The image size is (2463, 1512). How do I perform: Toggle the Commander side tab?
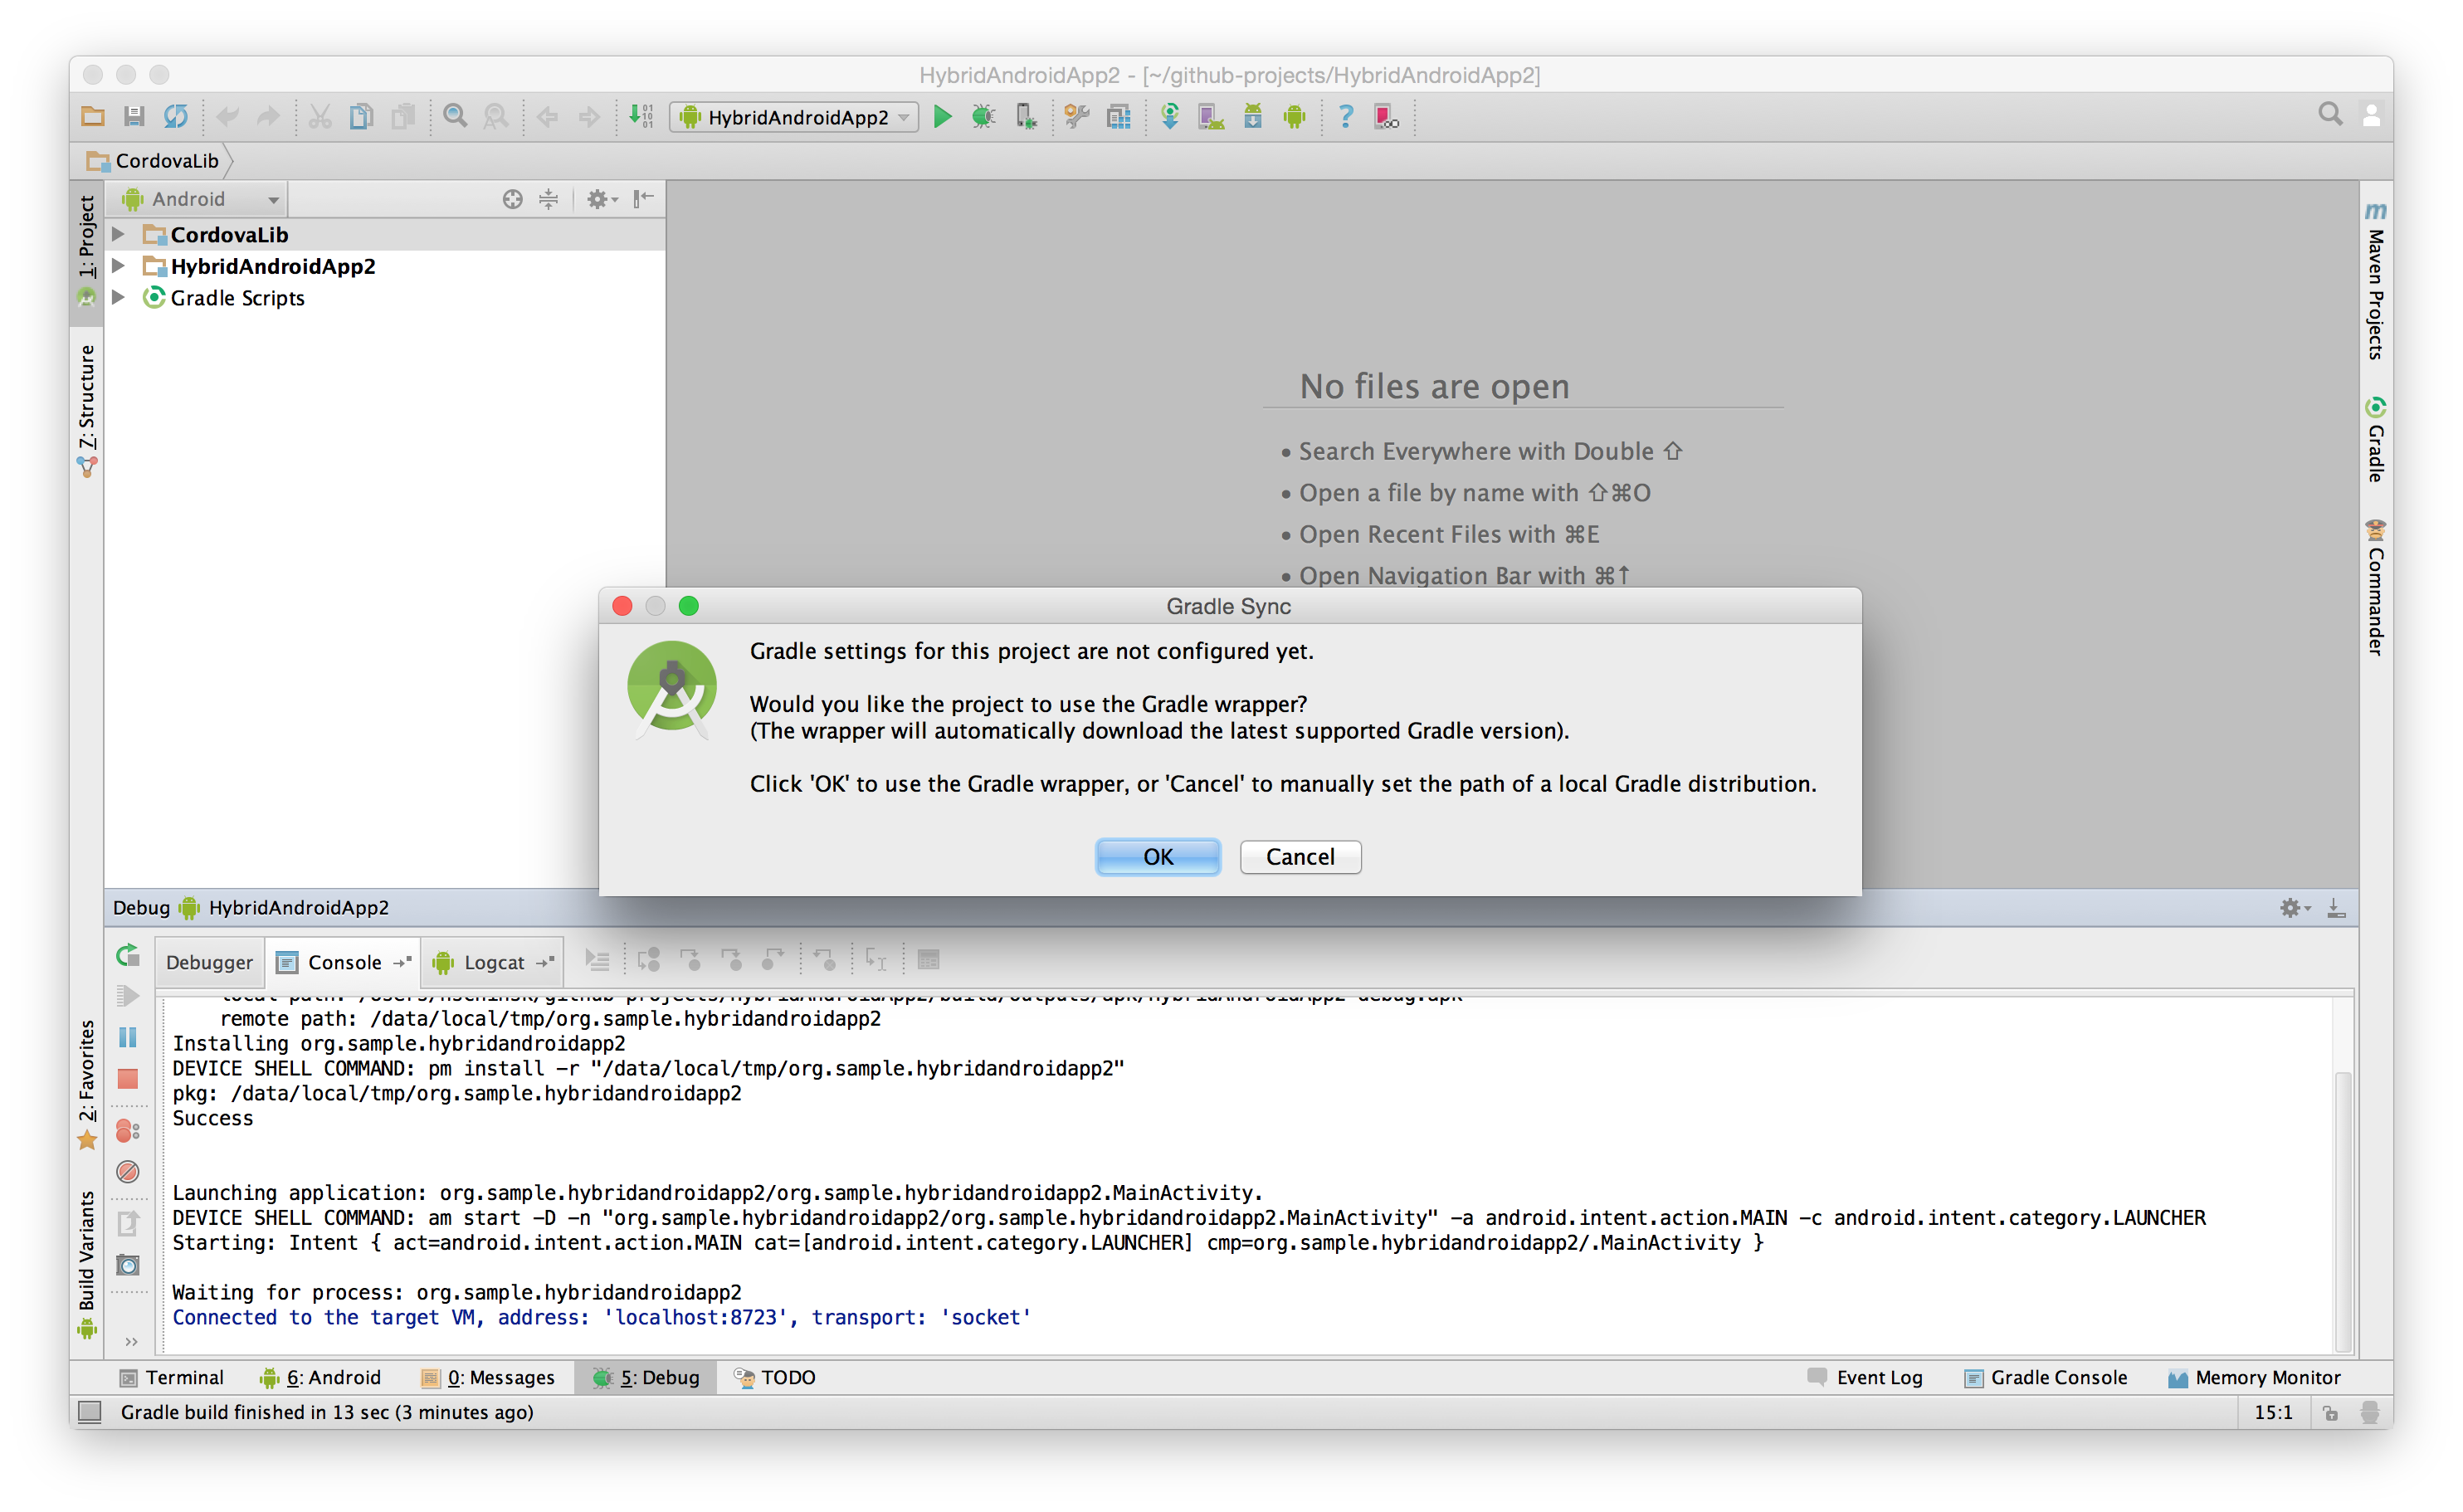tap(2375, 589)
